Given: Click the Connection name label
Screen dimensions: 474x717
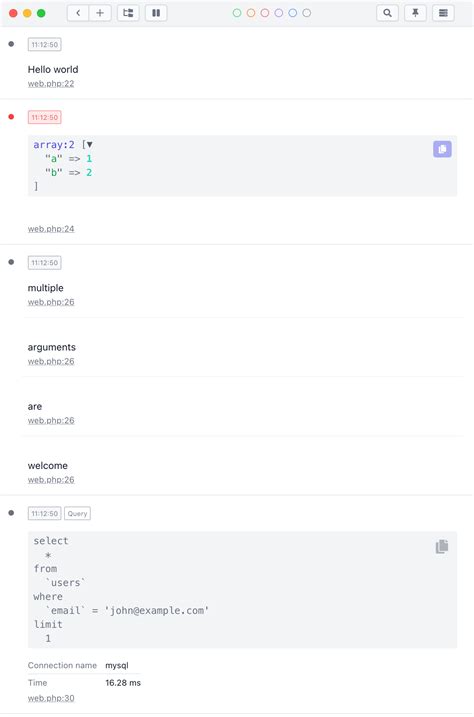Looking at the screenshot, I should point(62,665).
